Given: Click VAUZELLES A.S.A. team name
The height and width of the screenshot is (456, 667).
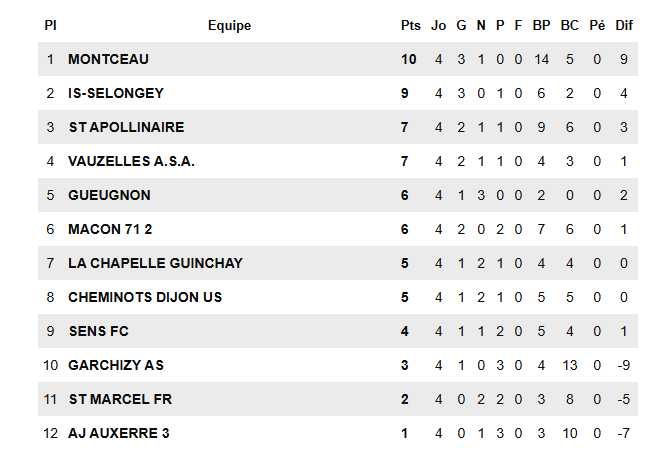Looking at the screenshot, I should click(x=131, y=161).
